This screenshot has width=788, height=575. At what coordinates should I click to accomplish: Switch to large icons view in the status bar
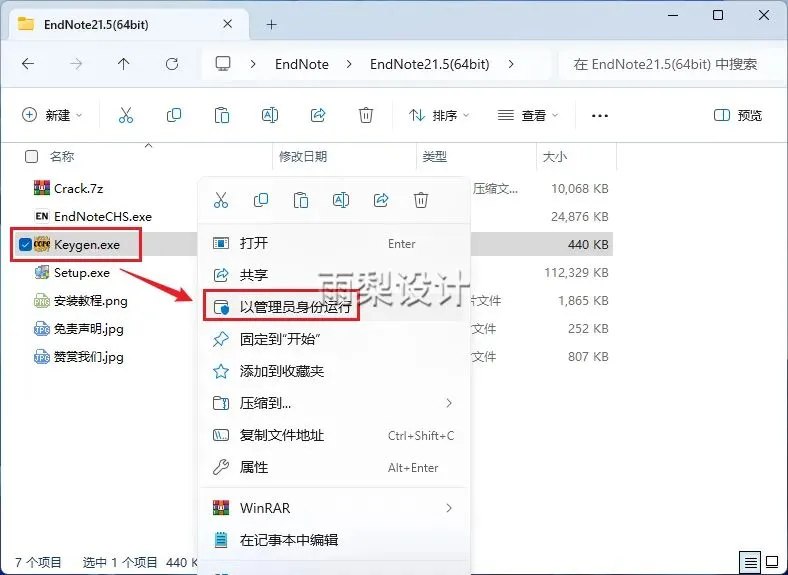point(772,562)
